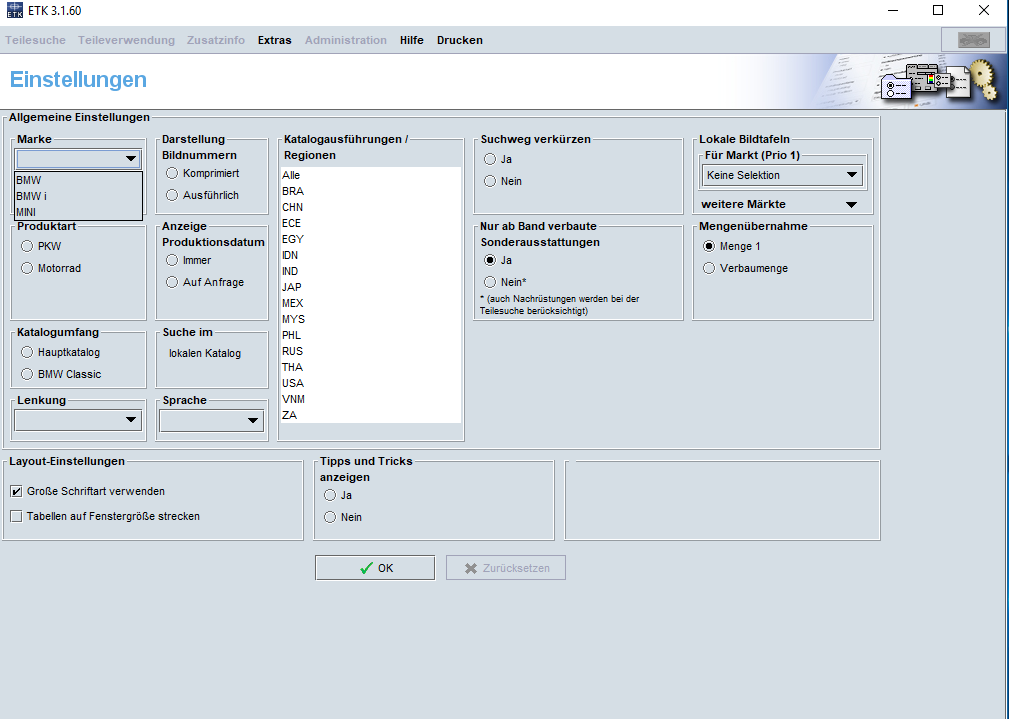Open the Drucken menu
Screen dimensions: 1009x719
[x=459, y=40]
